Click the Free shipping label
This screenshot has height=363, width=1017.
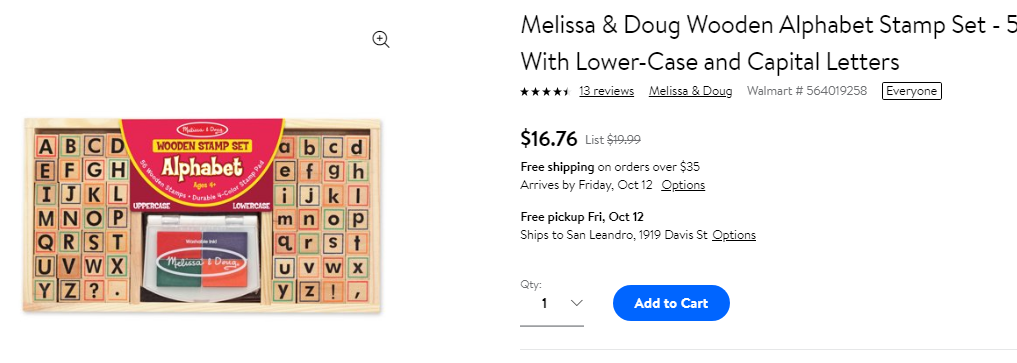557,167
